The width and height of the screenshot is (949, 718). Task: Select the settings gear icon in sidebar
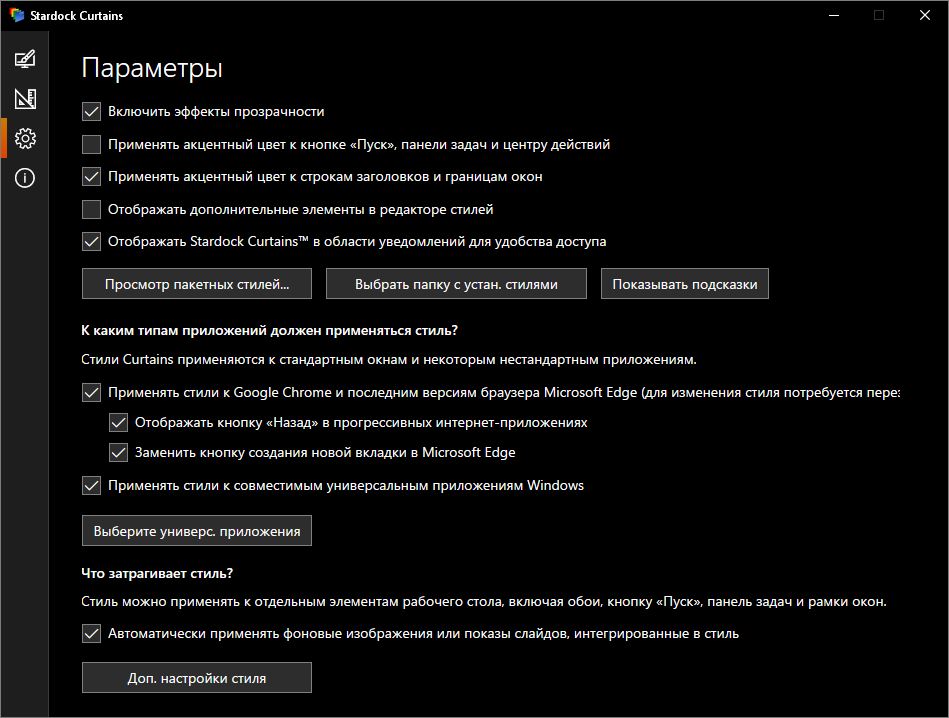coord(25,139)
